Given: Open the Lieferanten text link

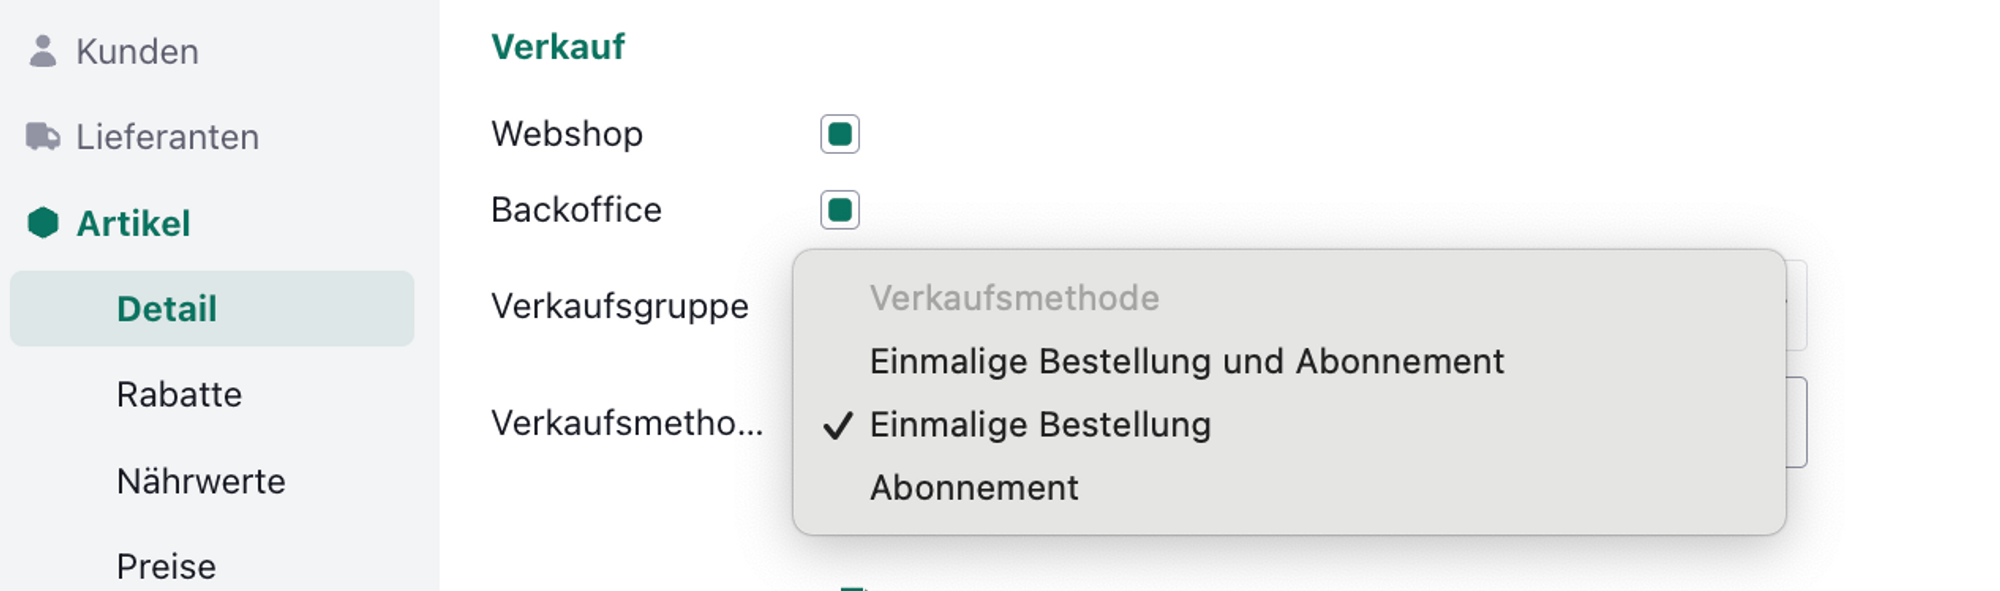Looking at the screenshot, I should (167, 137).
